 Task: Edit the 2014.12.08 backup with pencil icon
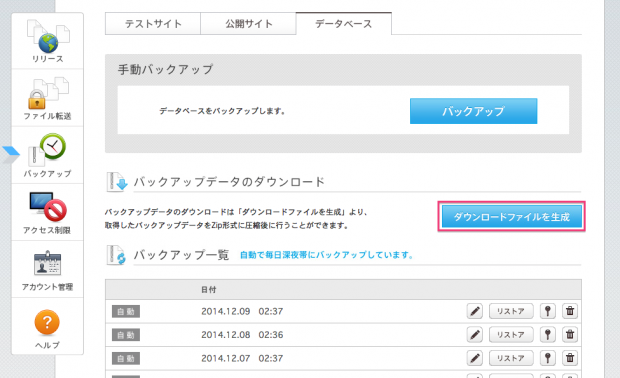pos(475,335)
